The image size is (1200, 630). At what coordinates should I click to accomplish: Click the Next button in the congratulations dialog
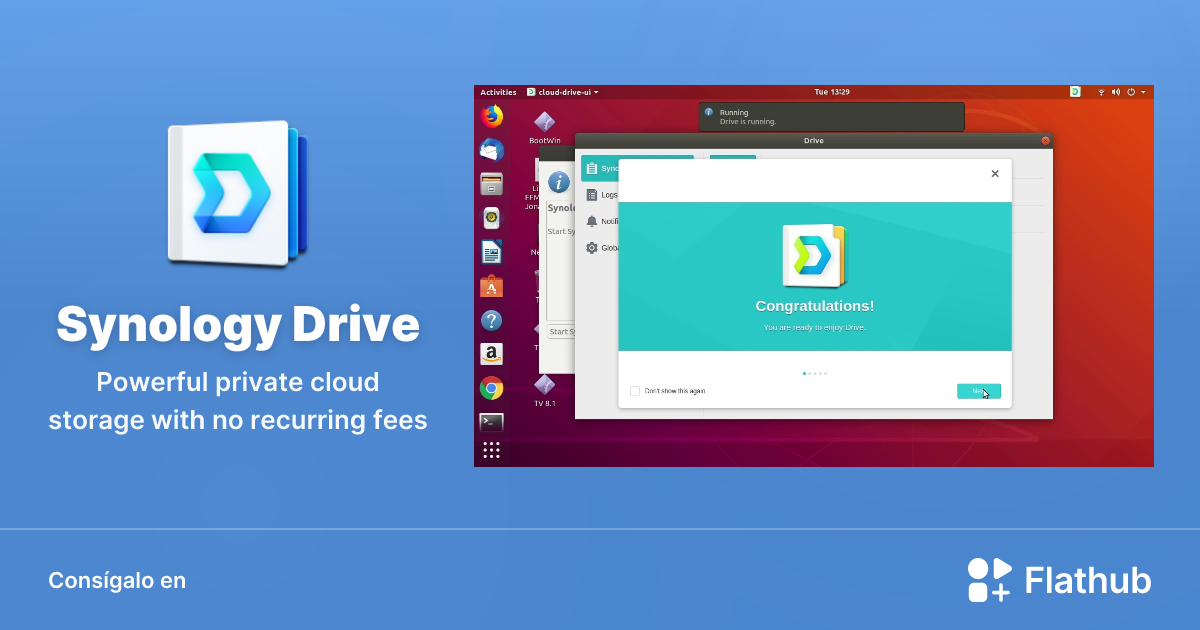(x=979, y=391)
